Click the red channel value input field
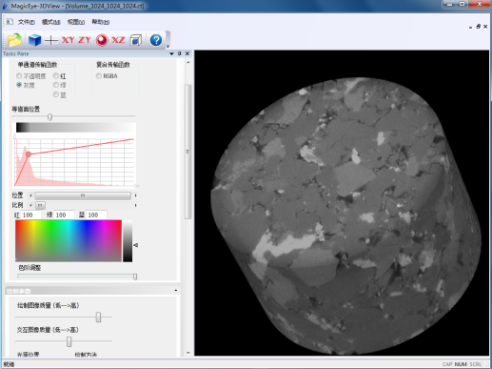 (31, 215)
